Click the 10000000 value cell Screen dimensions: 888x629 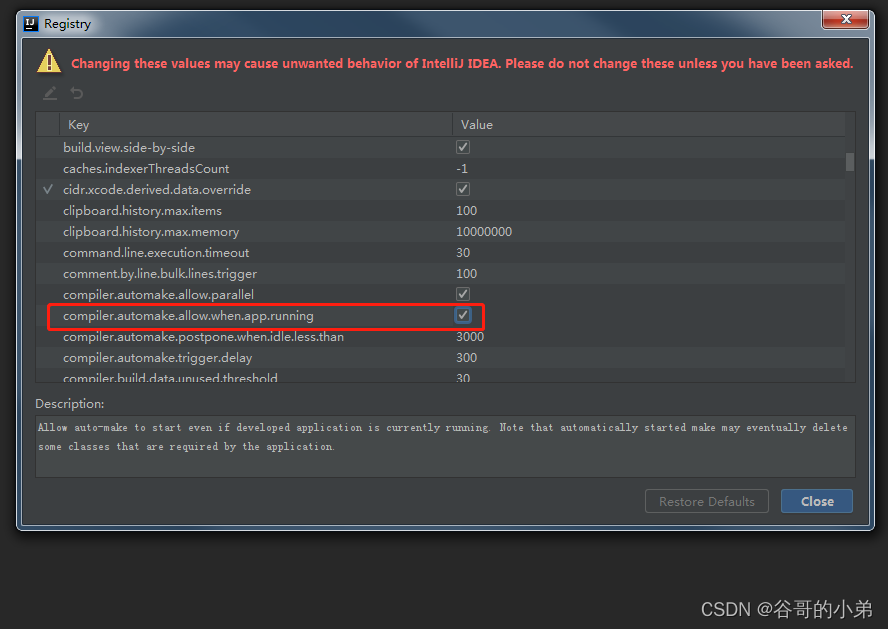[x=484, y=232]
